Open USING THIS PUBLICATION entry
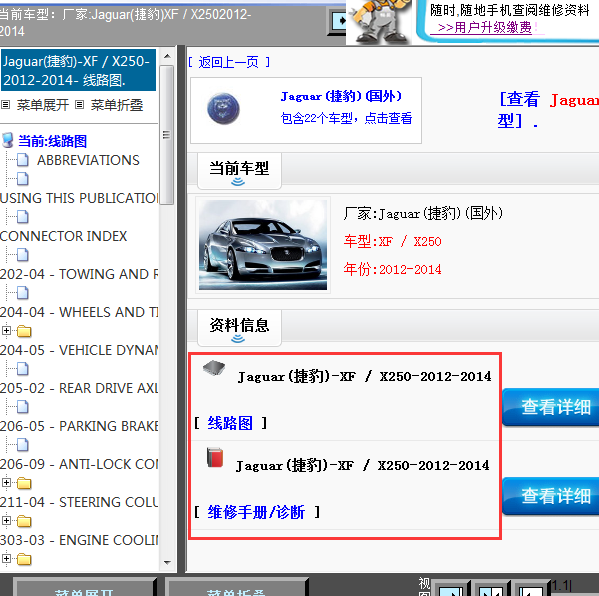 coord(79,198)
